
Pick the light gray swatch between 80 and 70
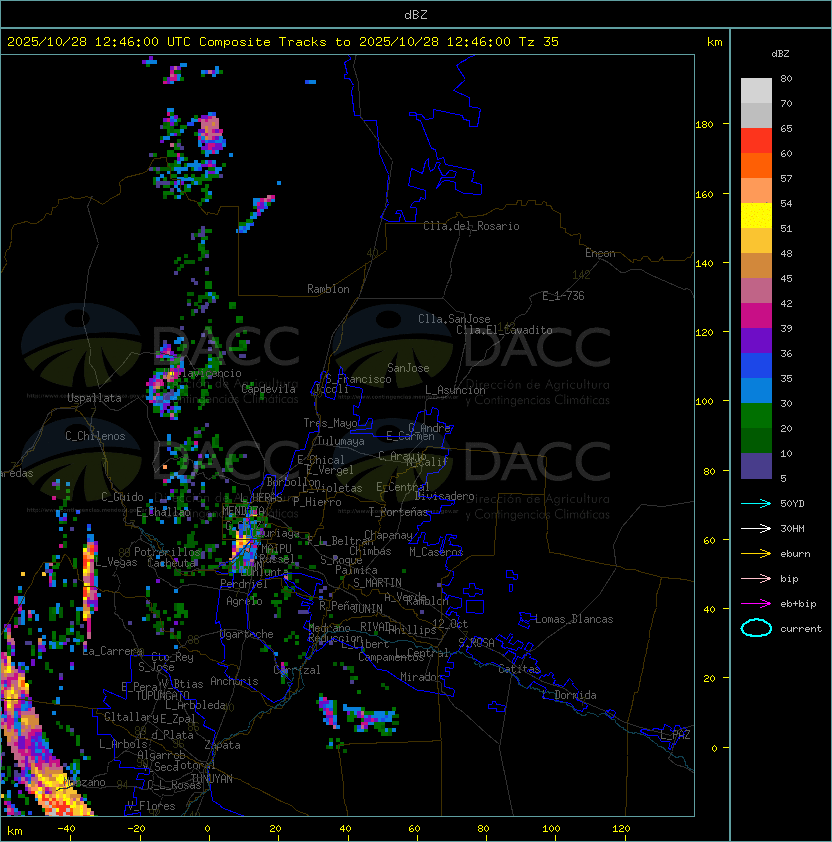[x=756, y=91]
